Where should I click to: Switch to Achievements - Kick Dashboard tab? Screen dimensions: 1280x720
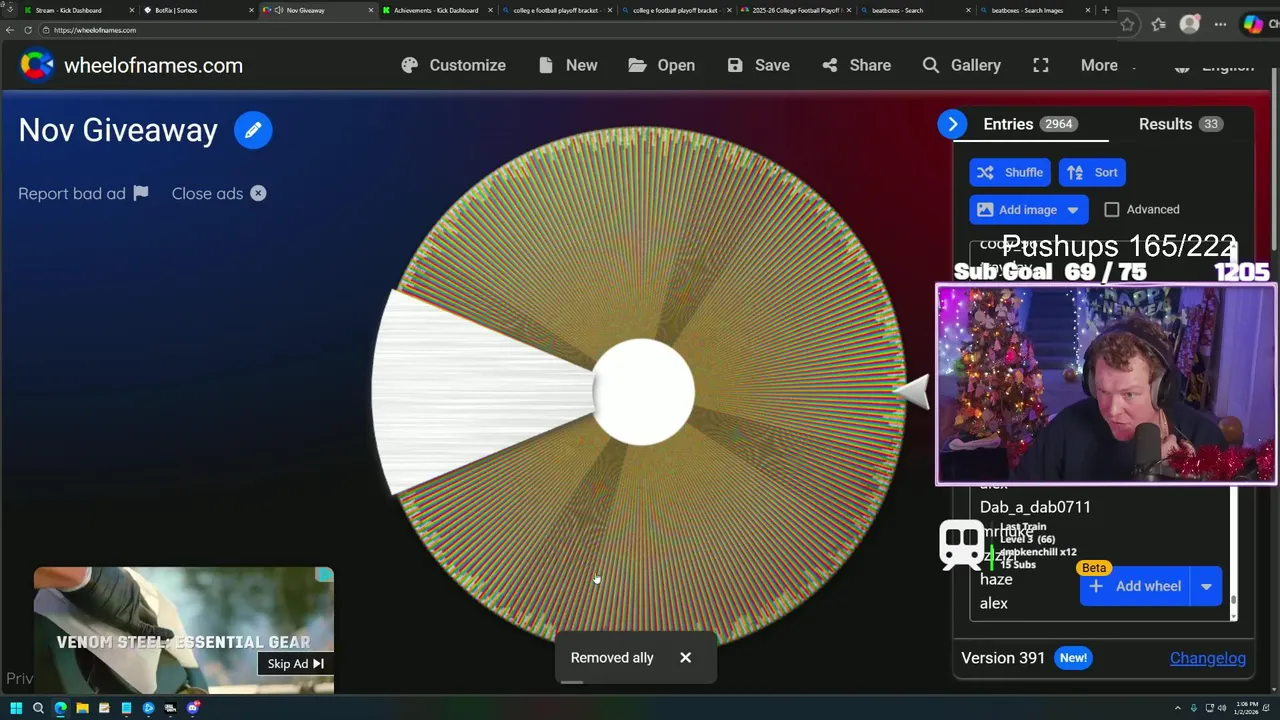point(436,10)
